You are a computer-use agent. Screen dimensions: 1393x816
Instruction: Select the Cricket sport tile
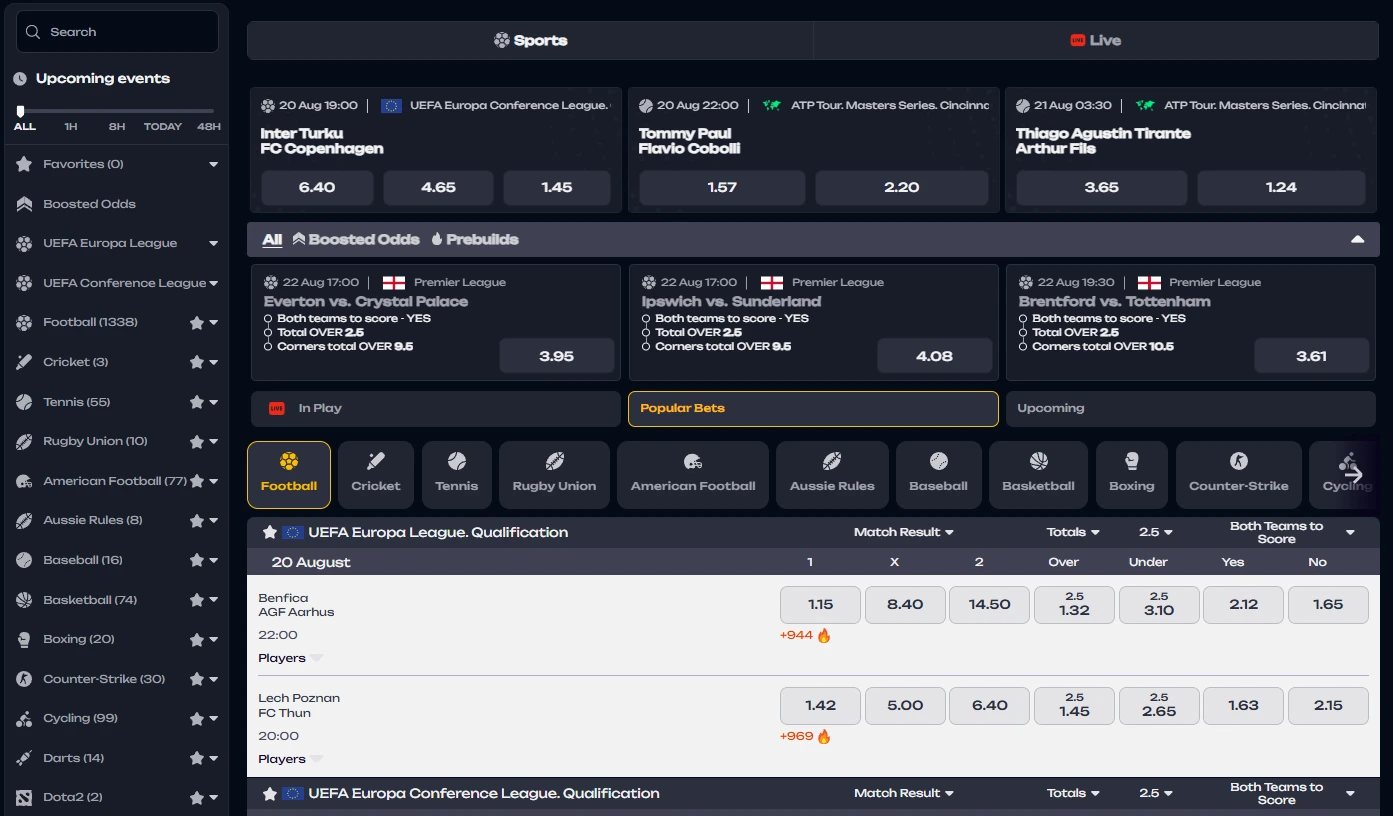[376, 475]
